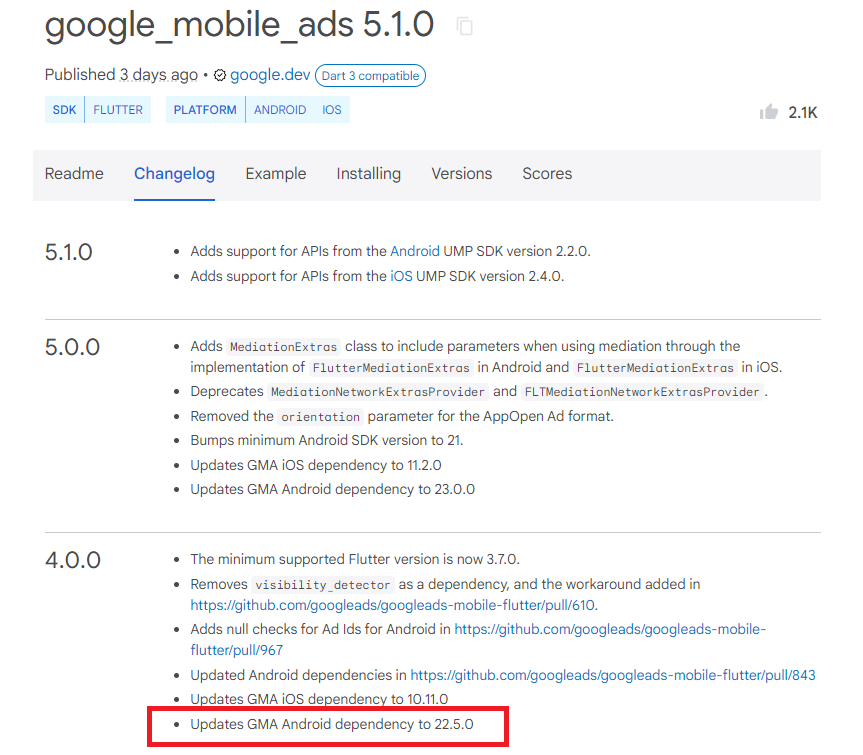Click 'Bumps minimum Android SDK version to 21.'
Image resolution: width=863 pixels, height=755 pixels.
click(x=327, y=440)
